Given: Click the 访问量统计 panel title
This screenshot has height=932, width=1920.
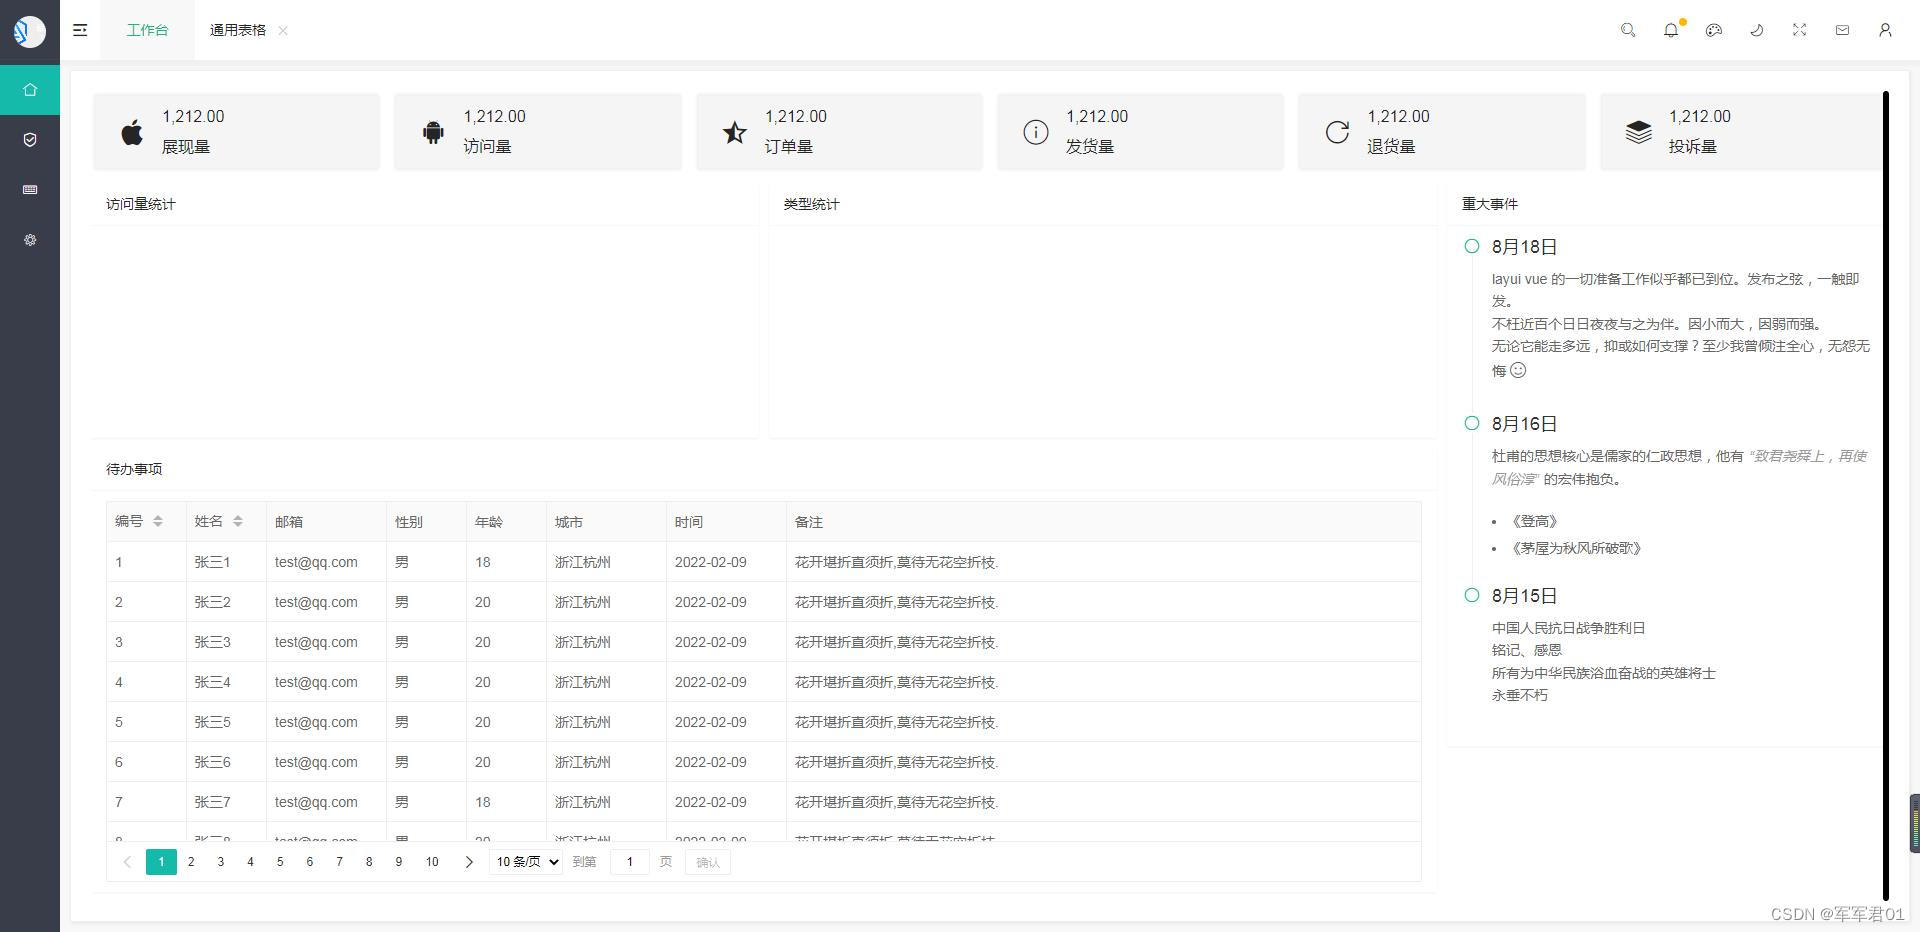Looking at the screenshot, I should [141, 204].
